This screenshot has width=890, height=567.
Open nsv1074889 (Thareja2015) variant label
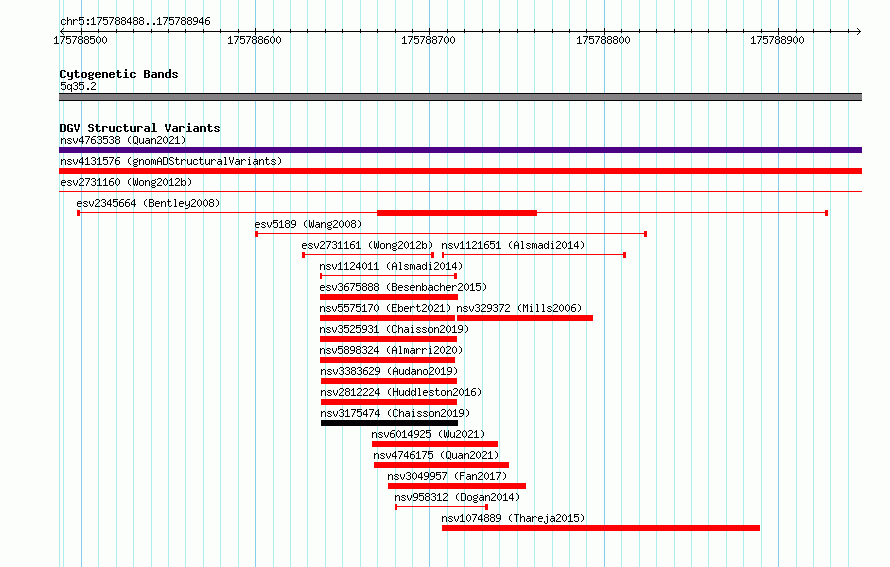(x=513, y=518)
